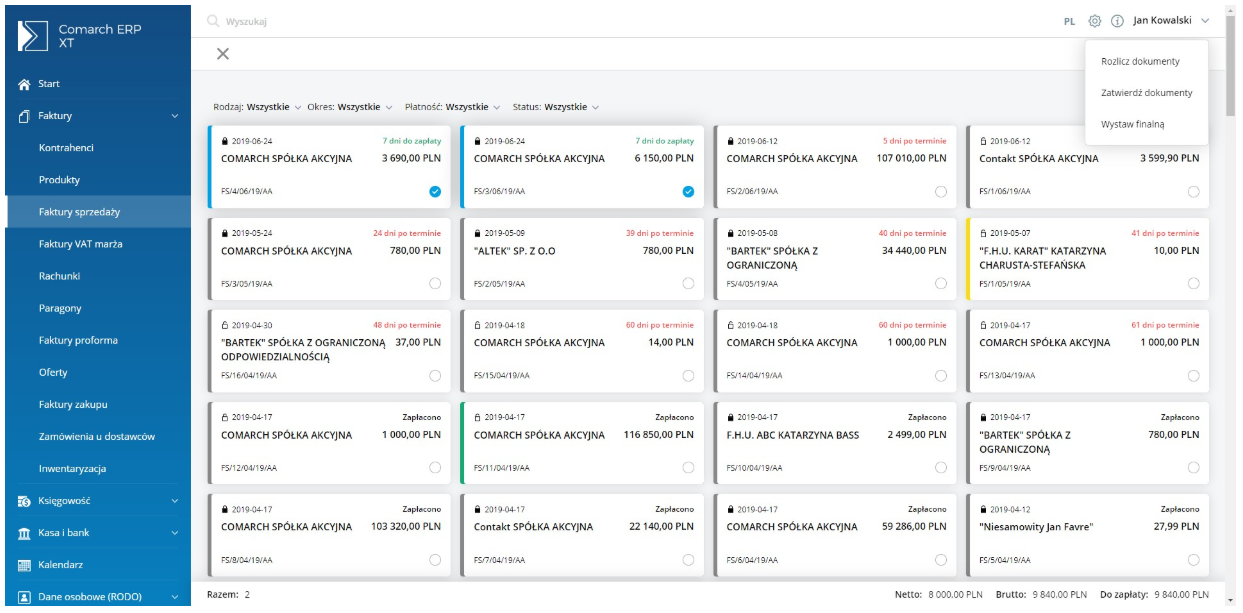This screenshot has width=1243, height=613.
Task: Select invoice FS/3/05/19/AA circle
Action: click(435, 283)
